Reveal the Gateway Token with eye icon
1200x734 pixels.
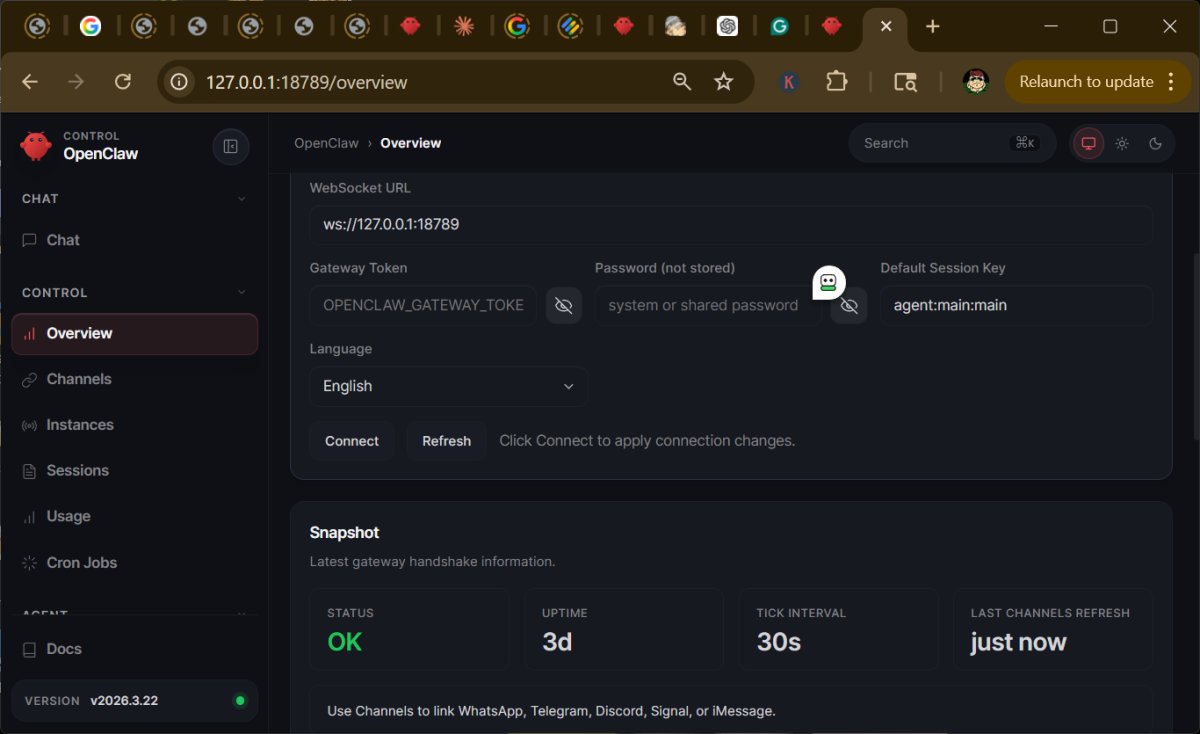pos(564,305)
